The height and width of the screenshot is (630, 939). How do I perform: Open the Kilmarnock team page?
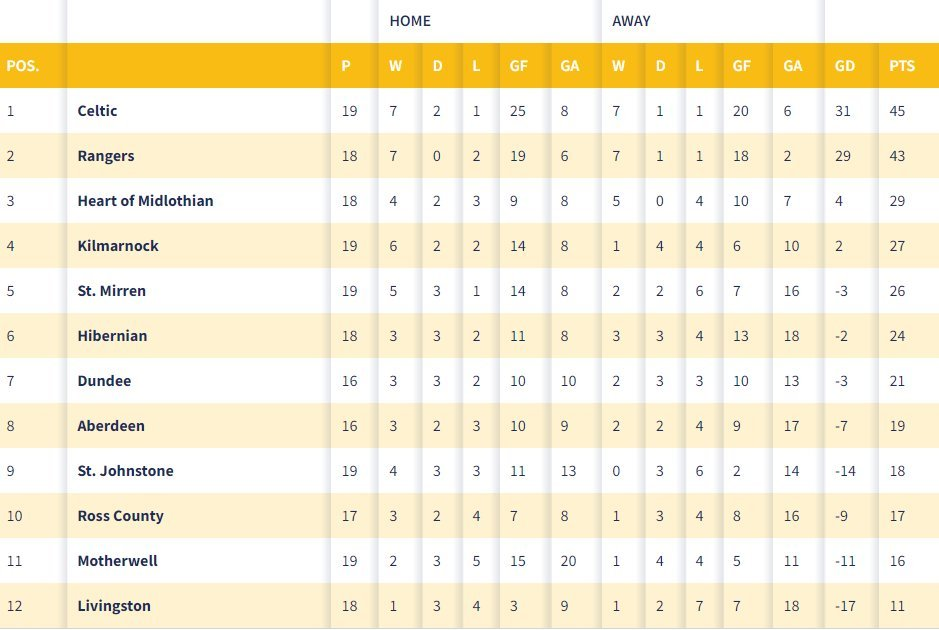pos(118,246)
